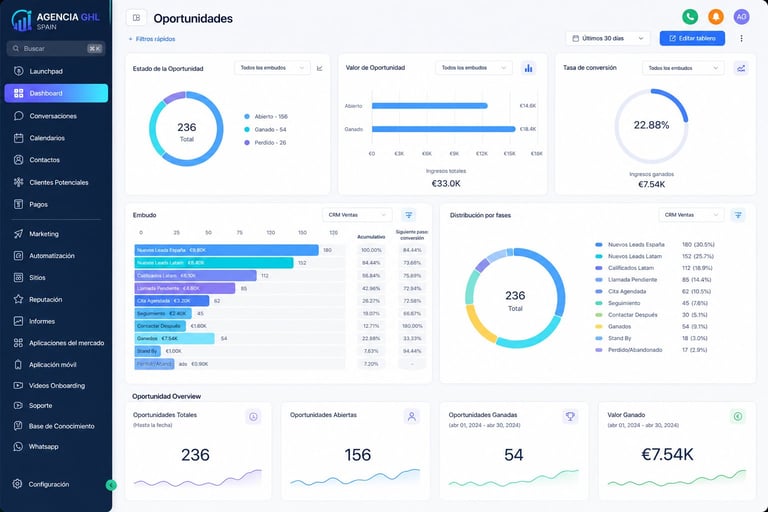
Task: Open Sitios in the sidebar
Action: [x=56, y=277]
